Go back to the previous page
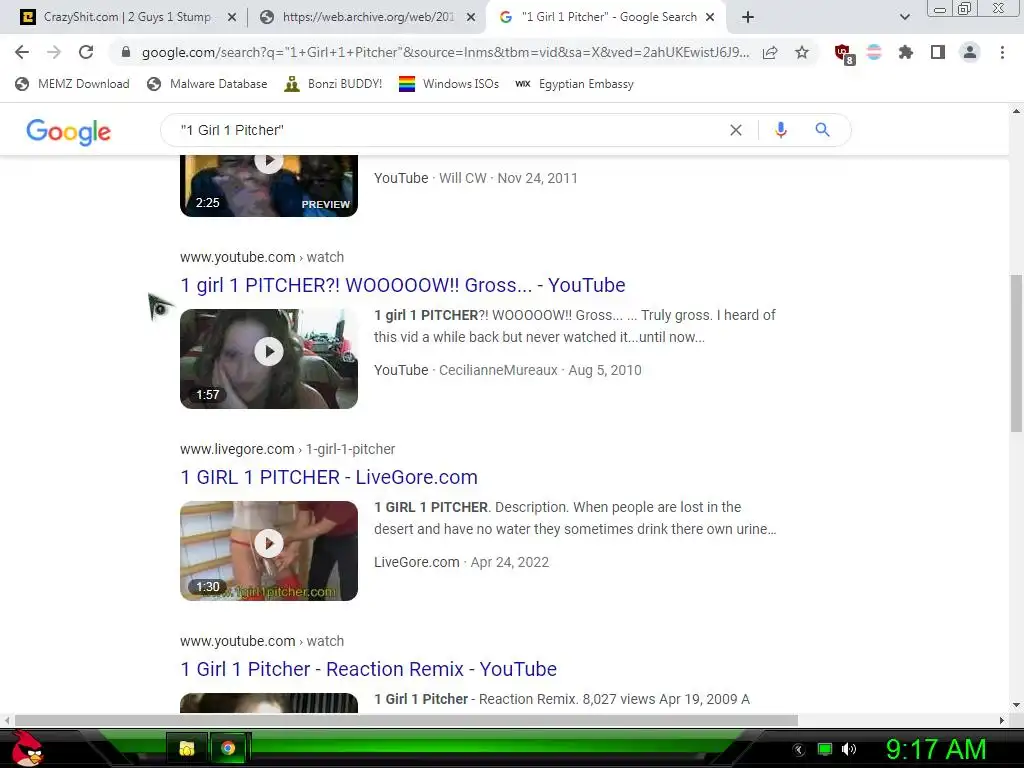1024x768 pixels. 22,52
